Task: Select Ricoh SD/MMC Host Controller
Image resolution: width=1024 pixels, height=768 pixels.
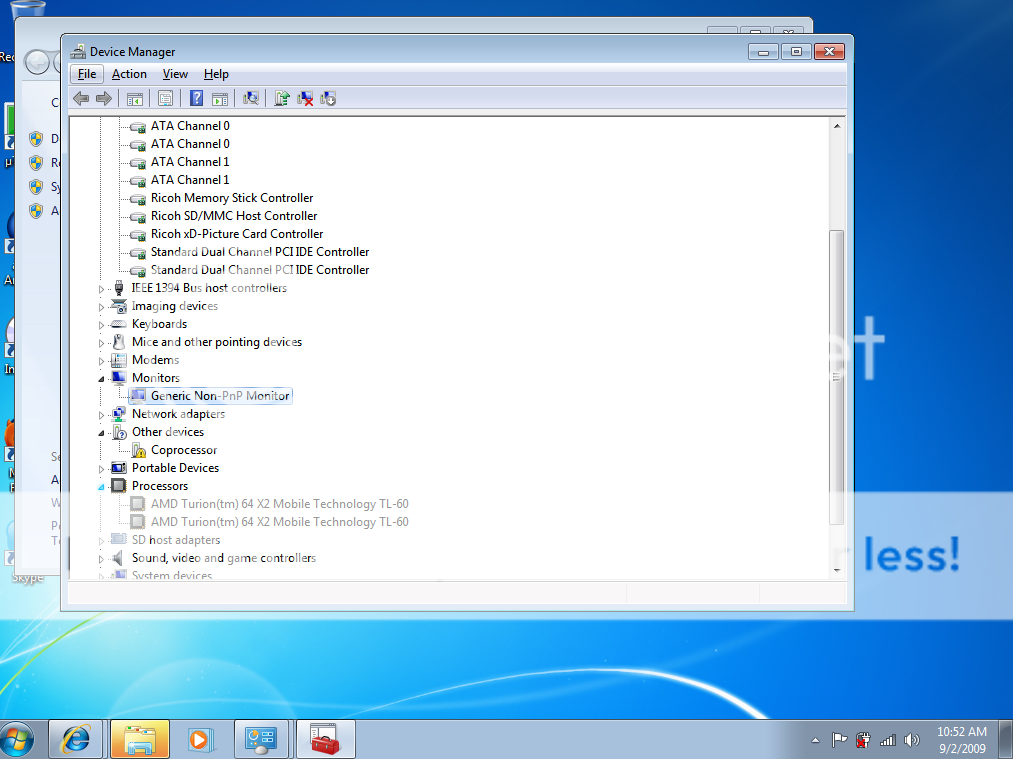Action: (x=234, y=216)
